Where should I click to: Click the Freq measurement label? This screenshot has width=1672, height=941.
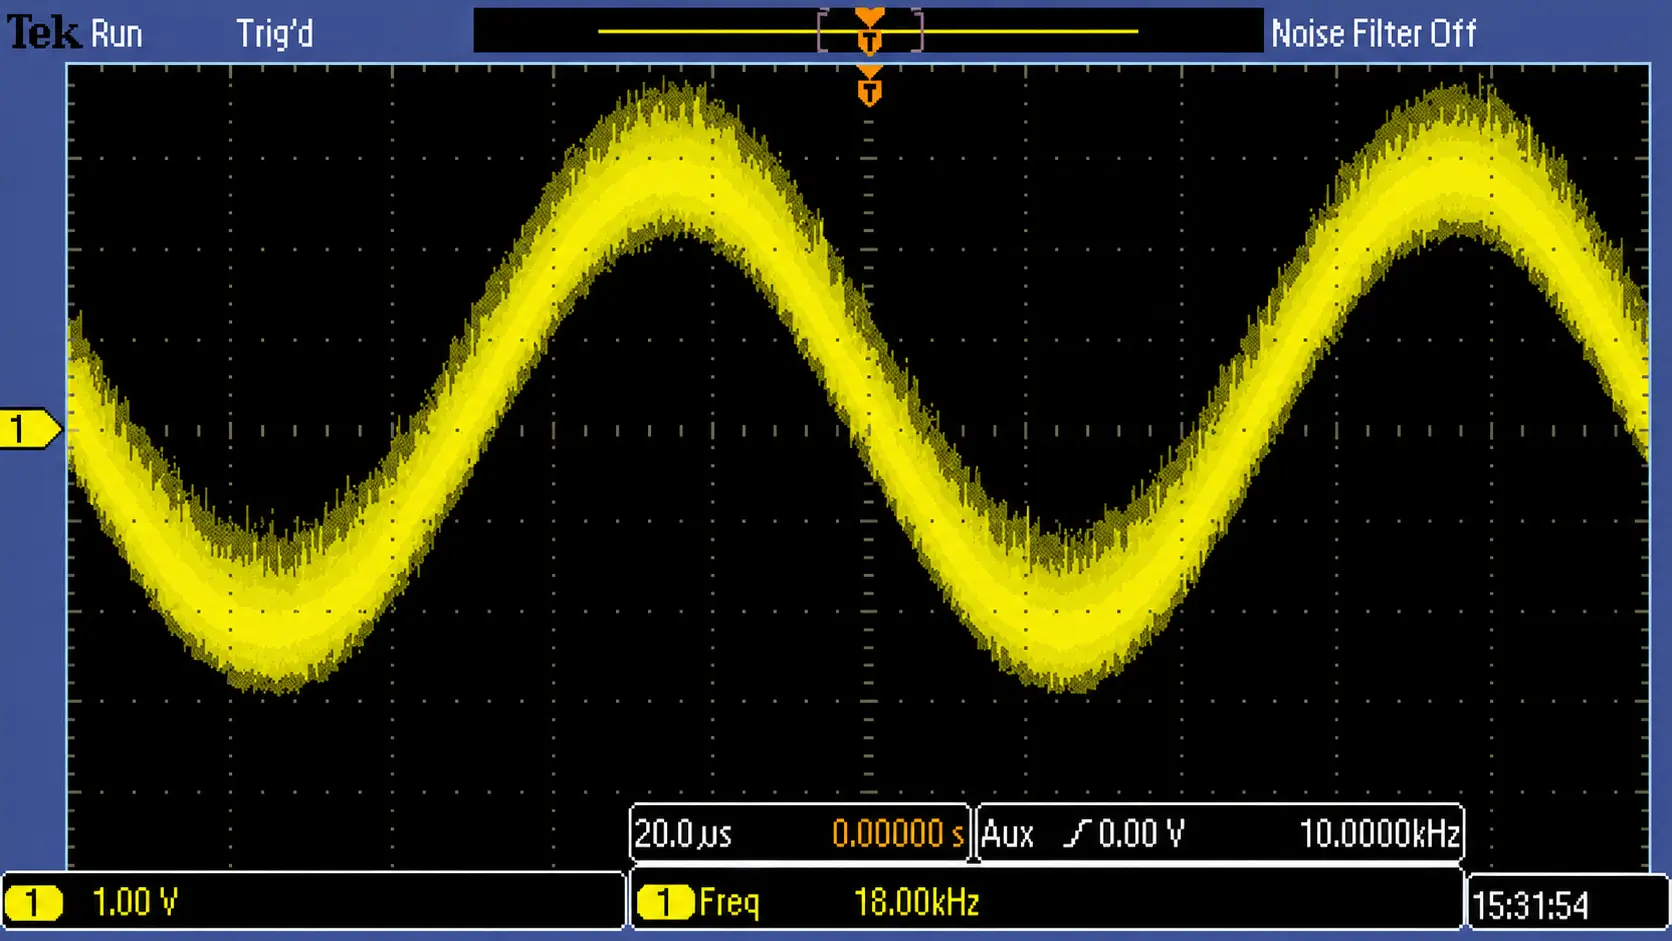[x=729, y=903]
